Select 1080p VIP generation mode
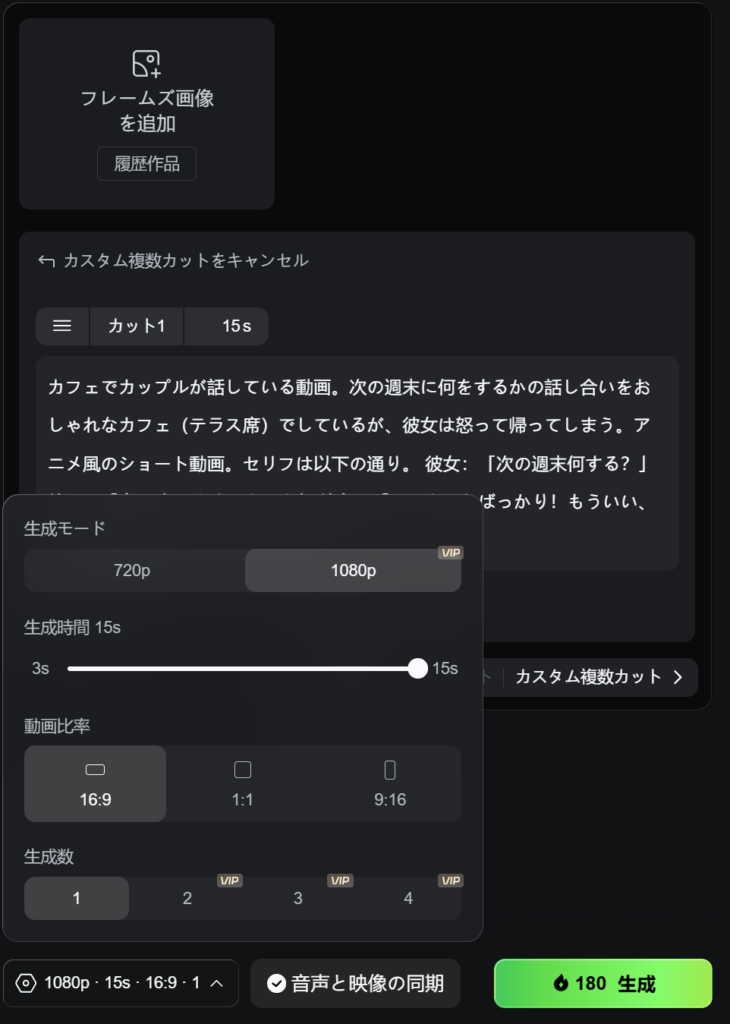Viewport: 730px width, 1024px height. coord(352,569)
